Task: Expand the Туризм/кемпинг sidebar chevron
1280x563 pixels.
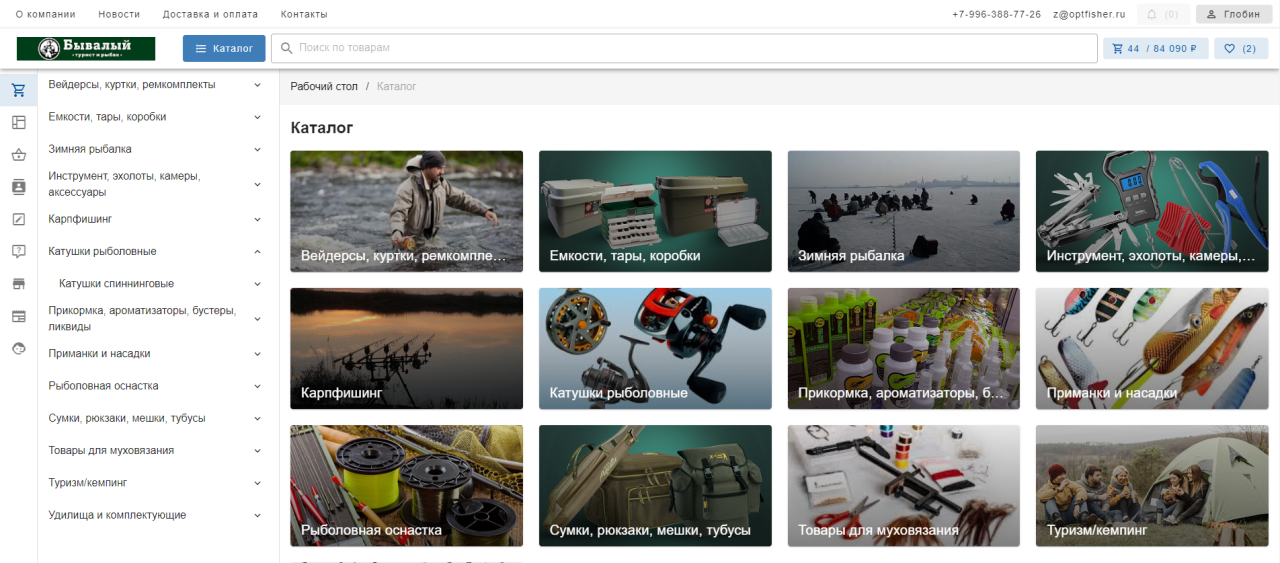Action: coord(257,483)
